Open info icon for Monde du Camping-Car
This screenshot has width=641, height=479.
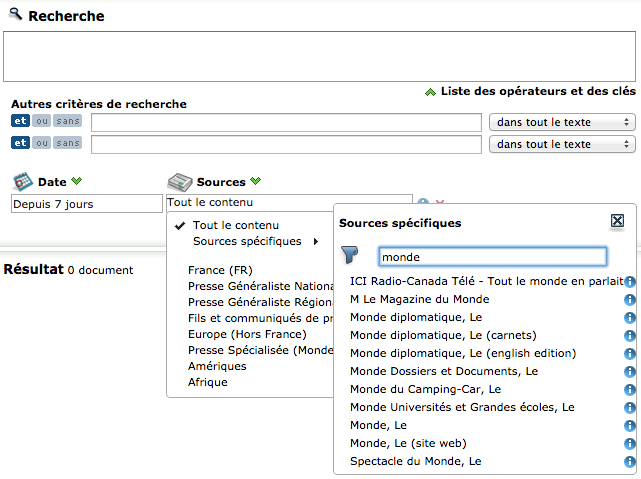(630, 389)
